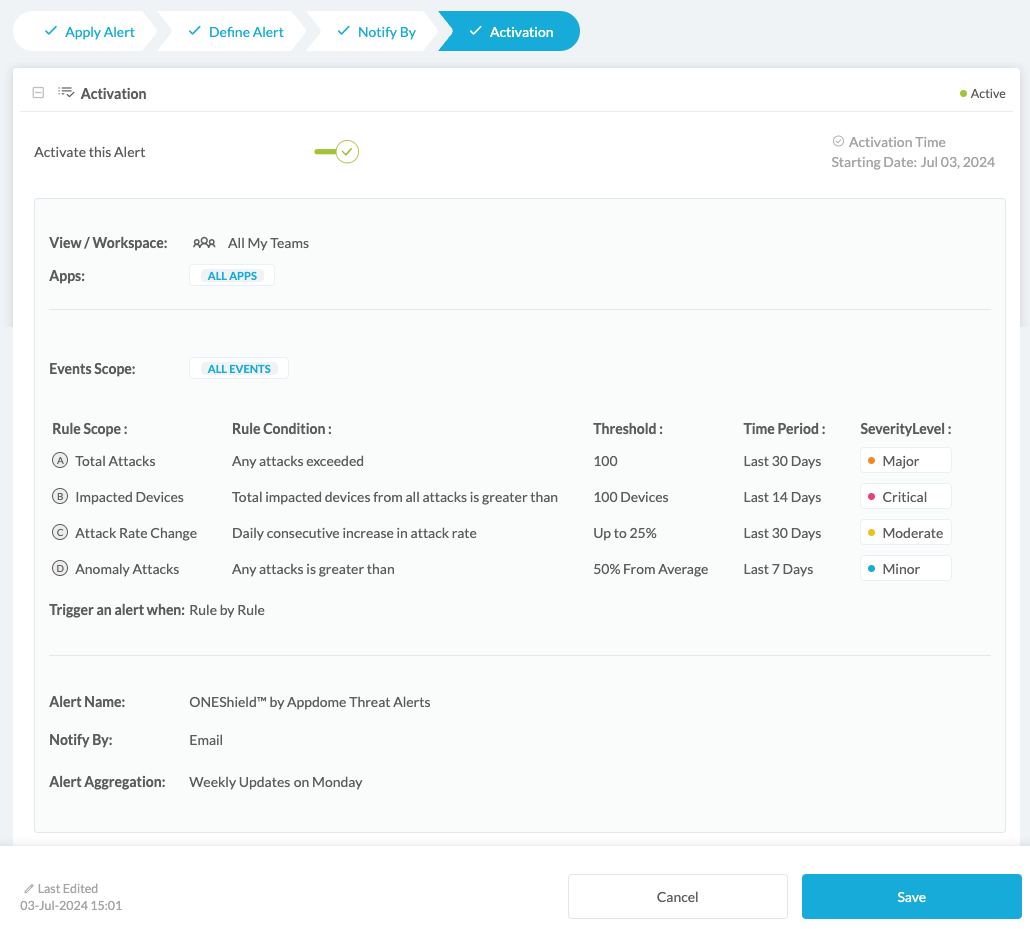Click the circled A rule icon
1030x929 pixels.
[59, 461]
